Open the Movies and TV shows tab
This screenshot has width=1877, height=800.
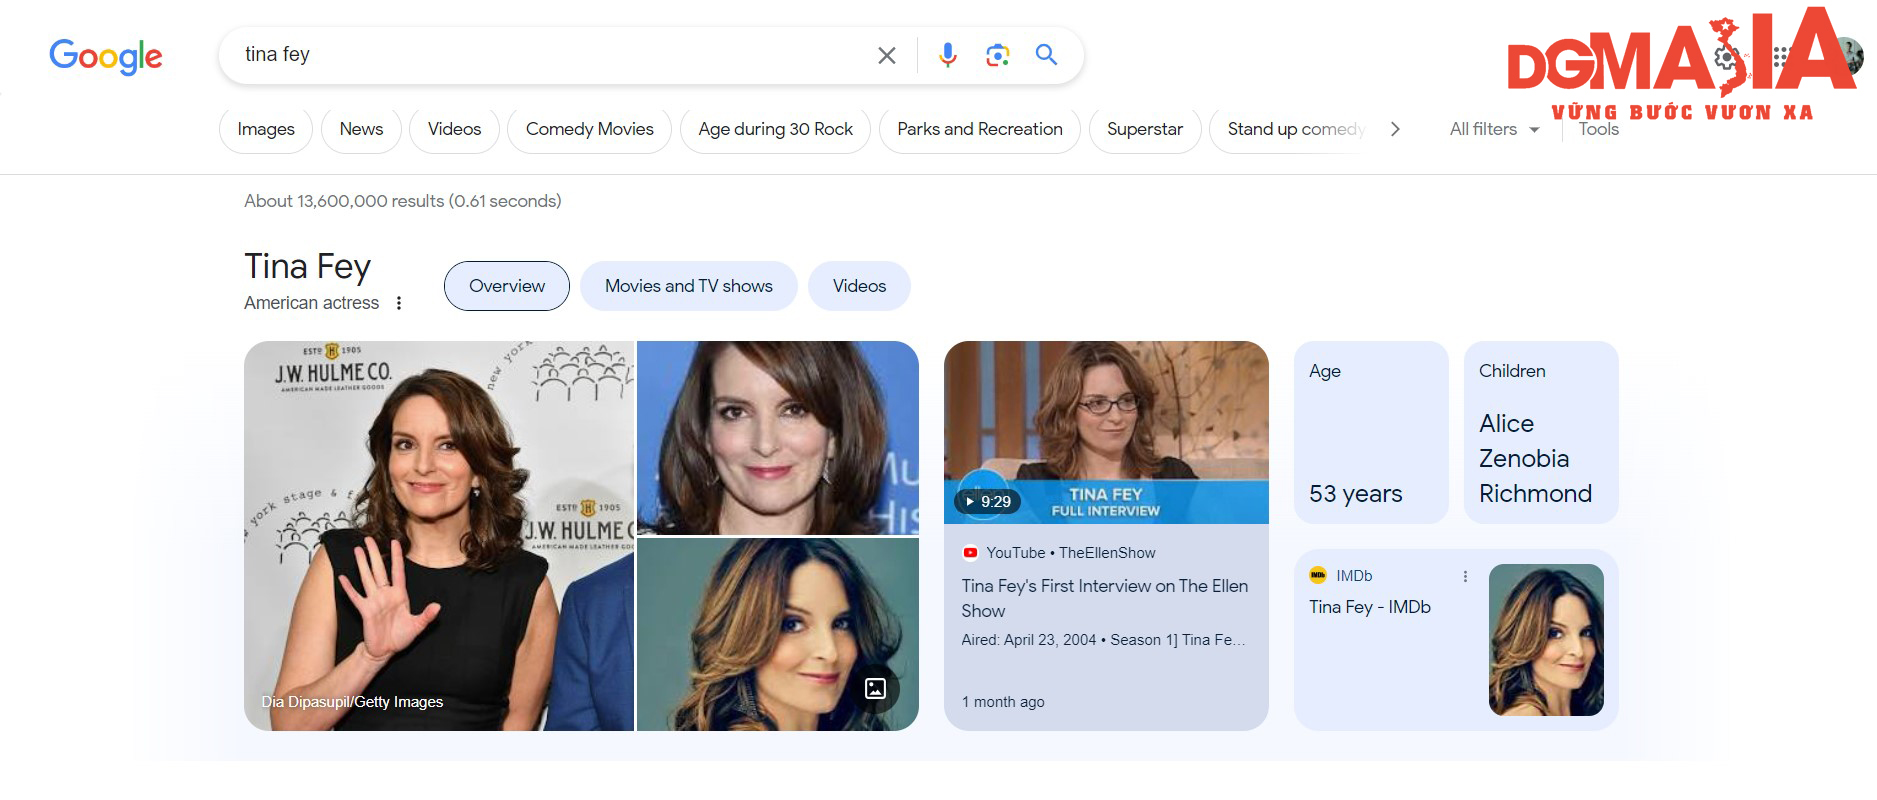pyautogui.click(x=689, y=286)
